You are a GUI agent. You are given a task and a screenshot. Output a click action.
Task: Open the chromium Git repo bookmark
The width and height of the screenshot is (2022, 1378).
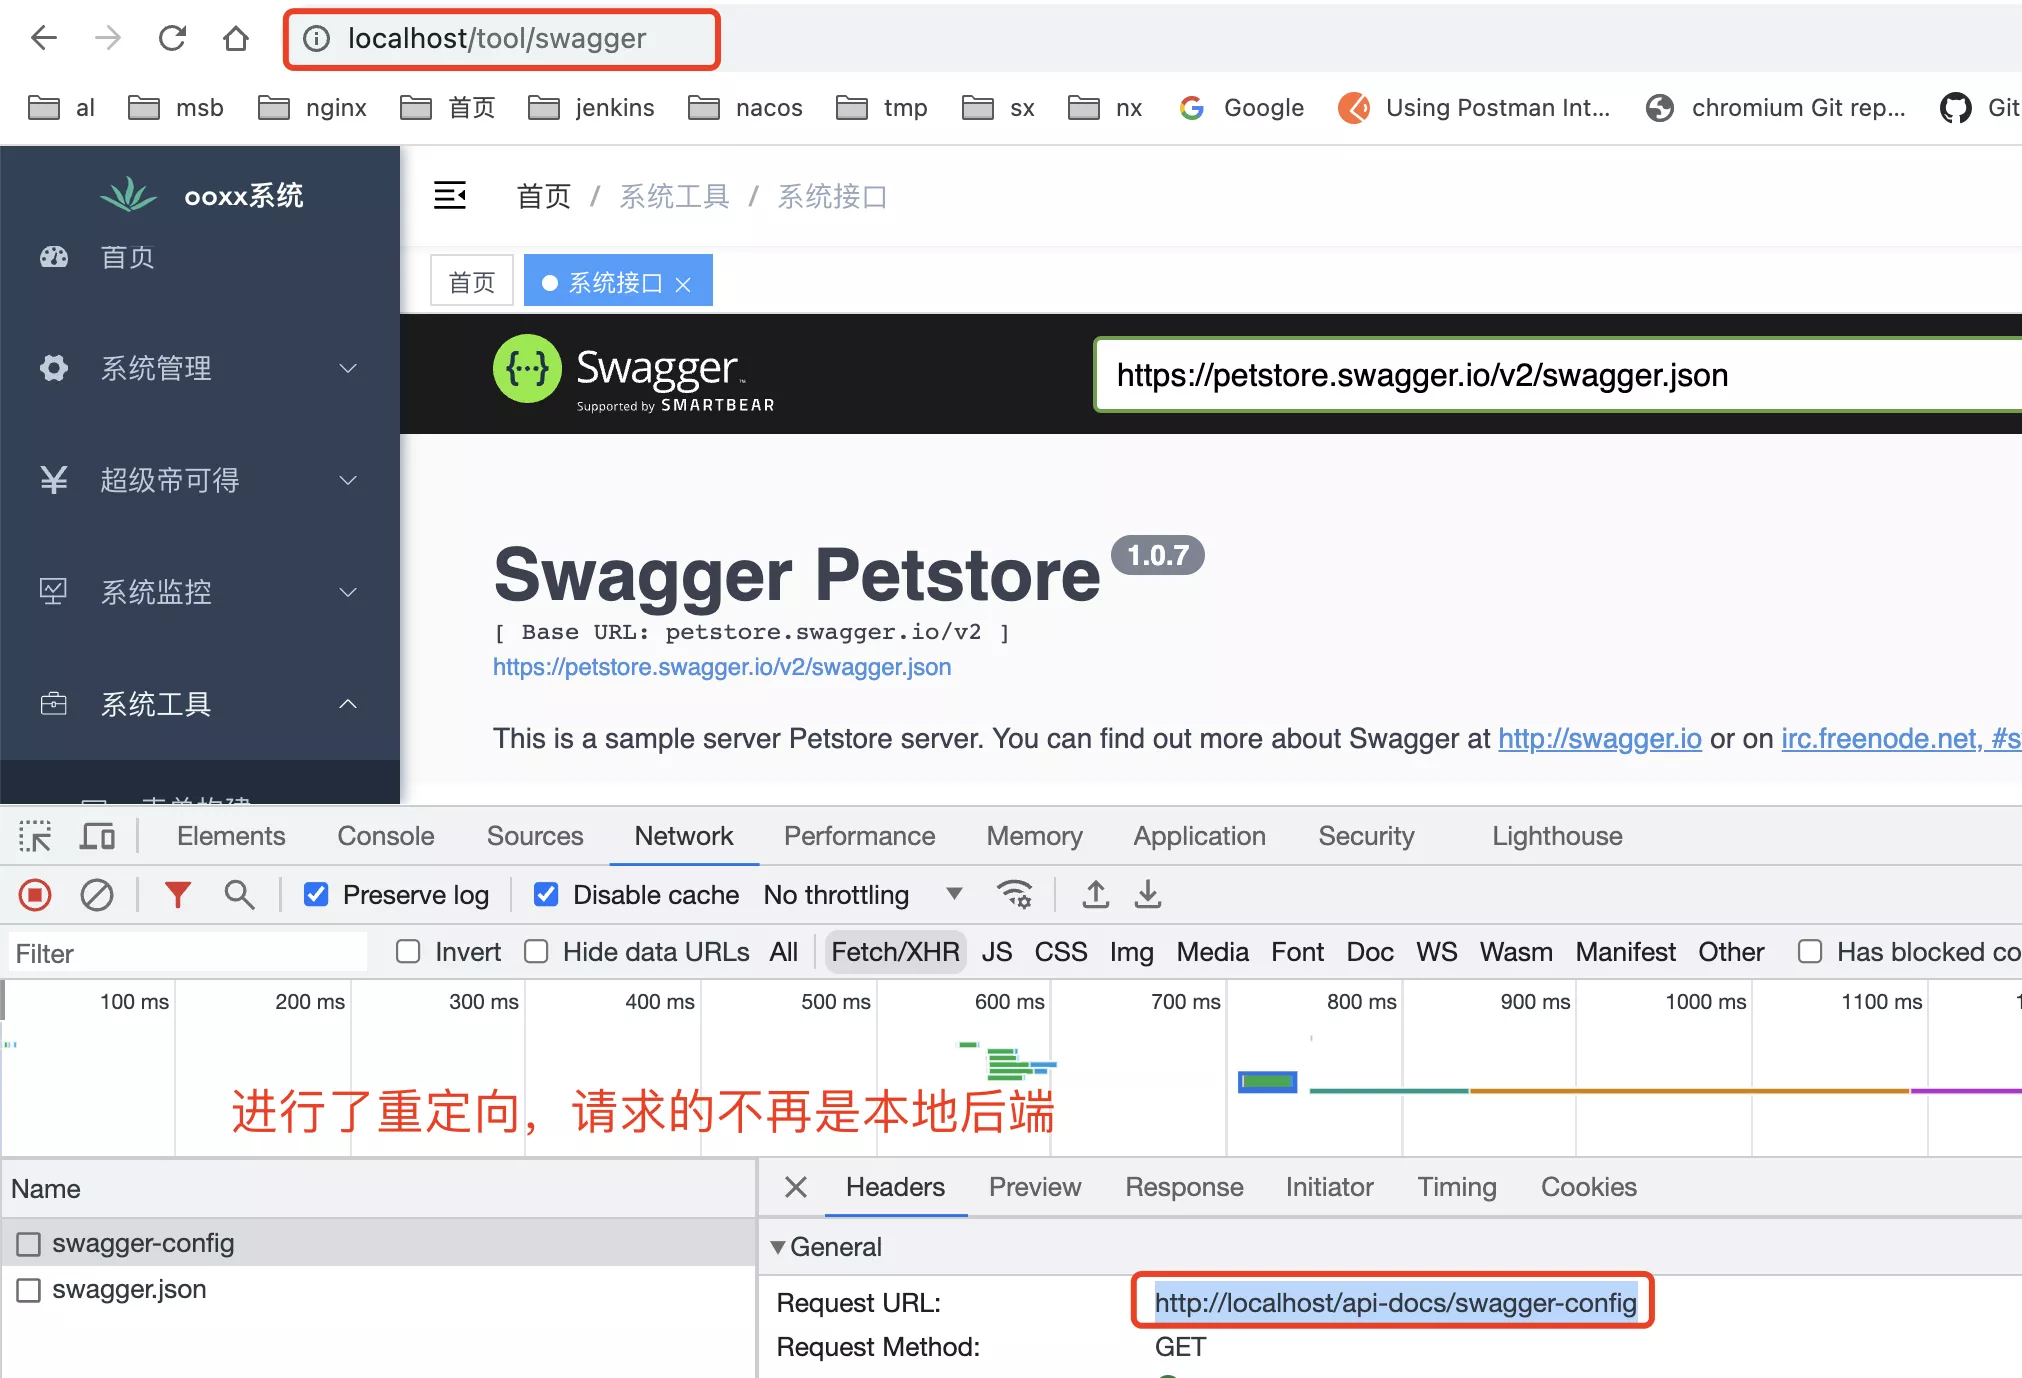1776,107
